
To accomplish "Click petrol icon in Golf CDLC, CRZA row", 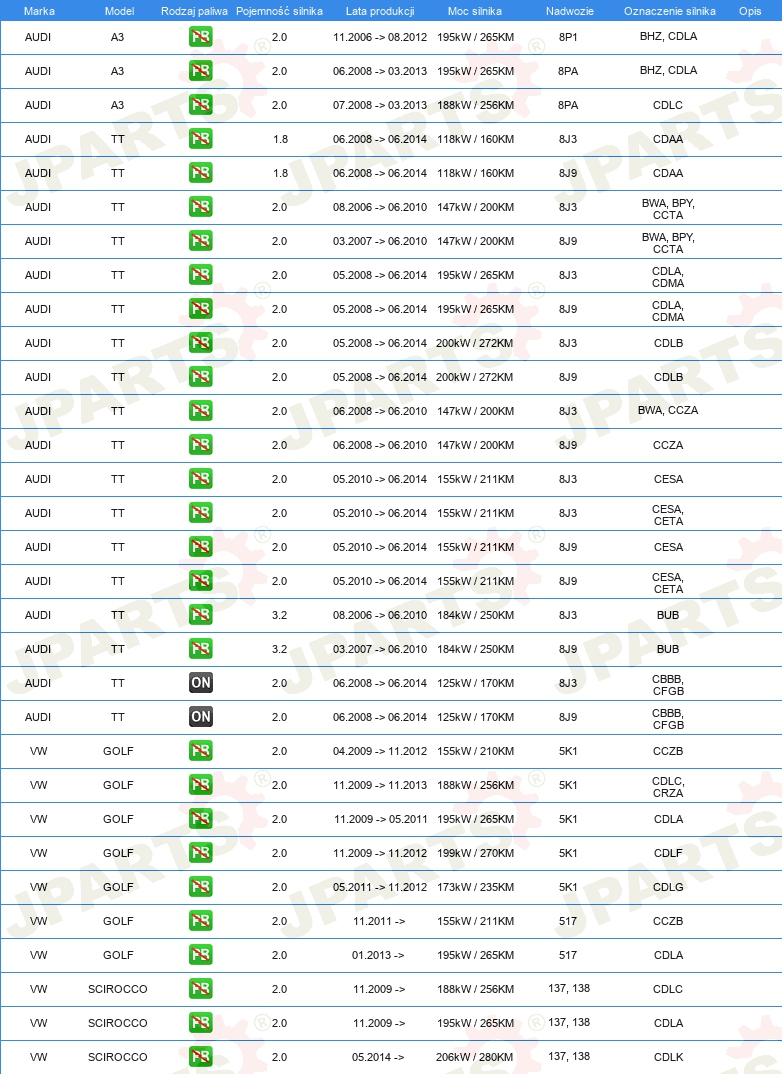I will [x=201, y=785].
